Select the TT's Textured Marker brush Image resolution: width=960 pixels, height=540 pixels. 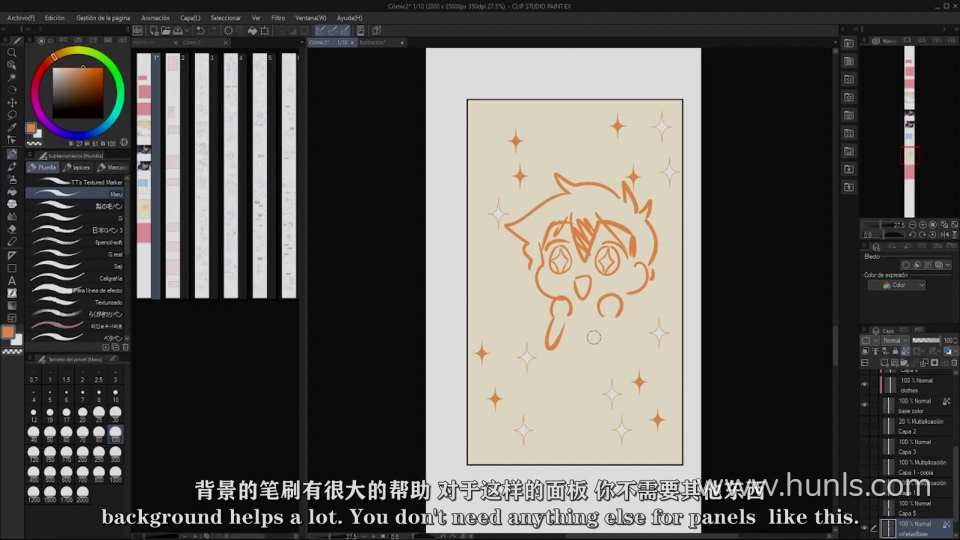point(77,182)
